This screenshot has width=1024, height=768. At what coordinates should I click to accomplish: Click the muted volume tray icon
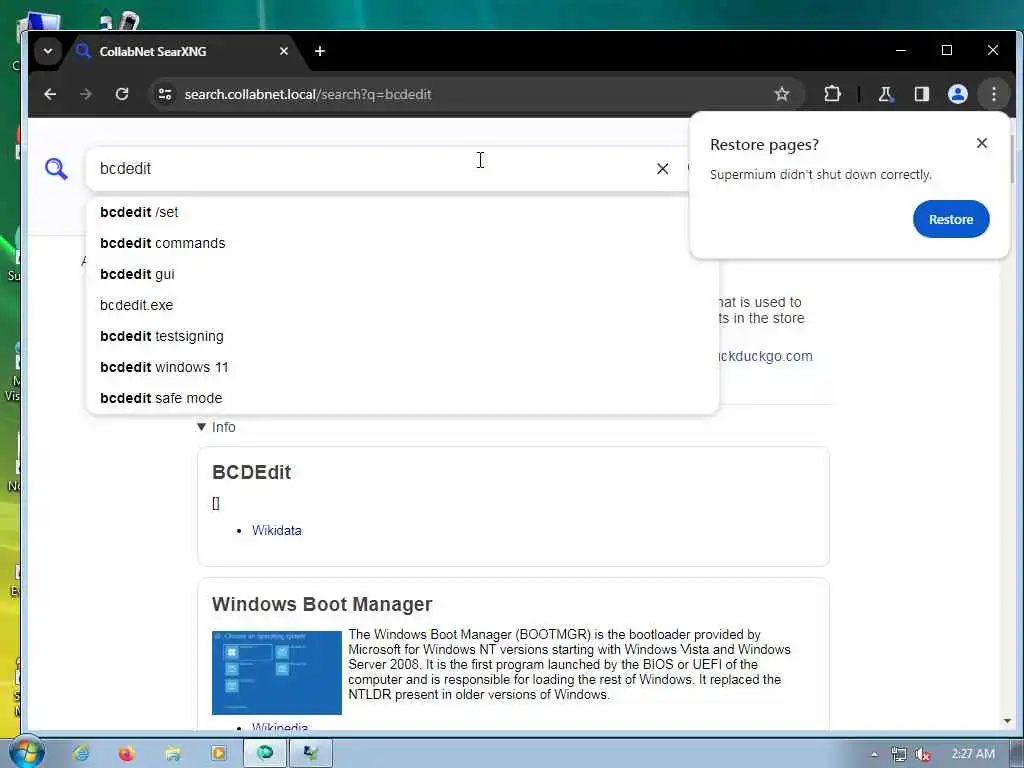click(x=923, y=754)
